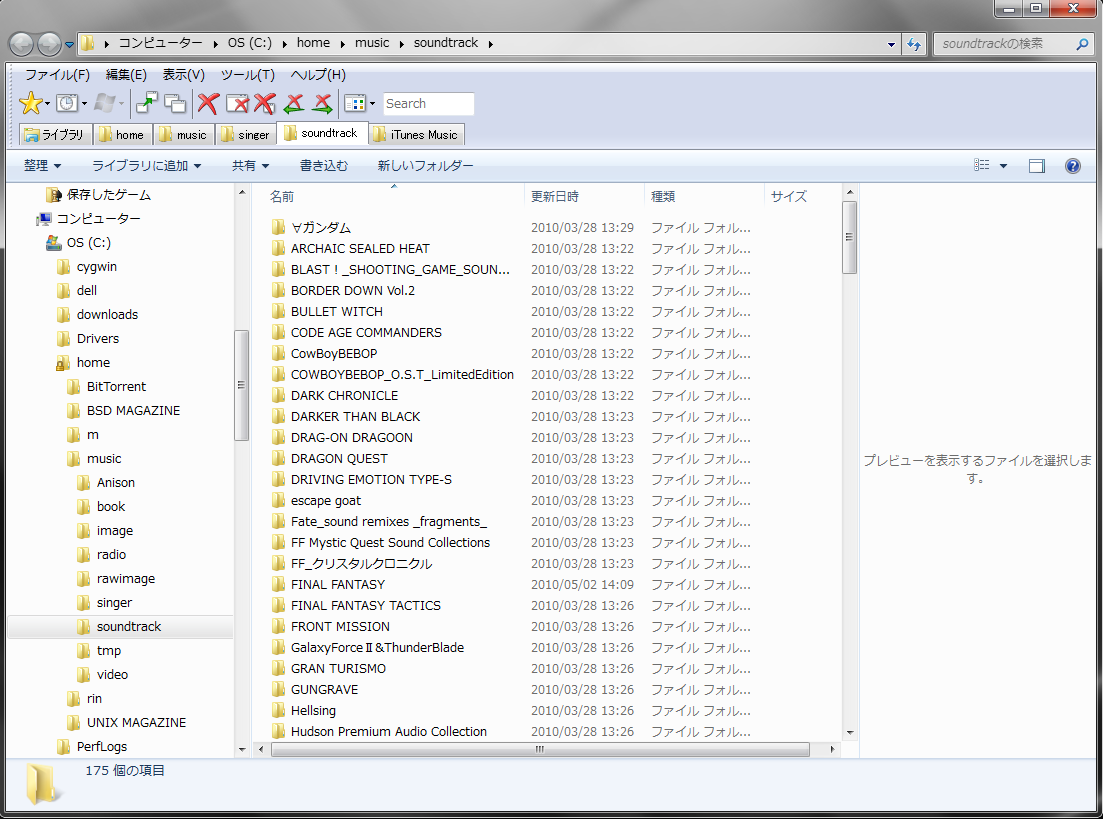Open the ヘルプ(H) menu
Viewport: 1103px width, 819px height.
[318, 75]
